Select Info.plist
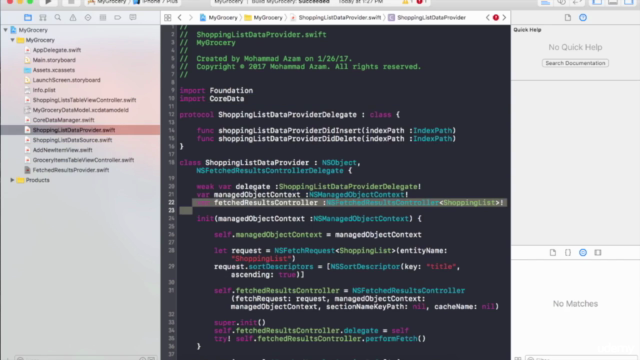 [x=44, y=90]
